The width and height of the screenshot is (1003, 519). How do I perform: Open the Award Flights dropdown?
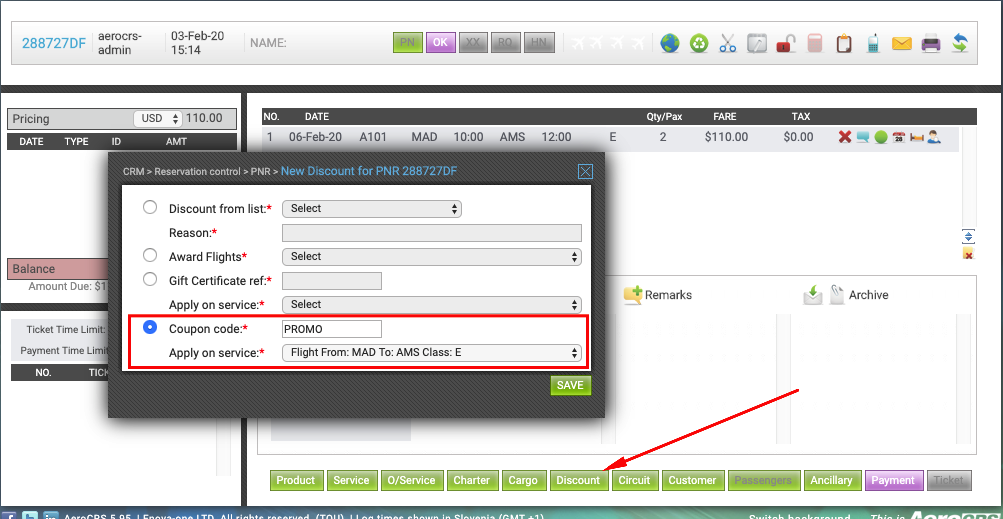point(432,257)
